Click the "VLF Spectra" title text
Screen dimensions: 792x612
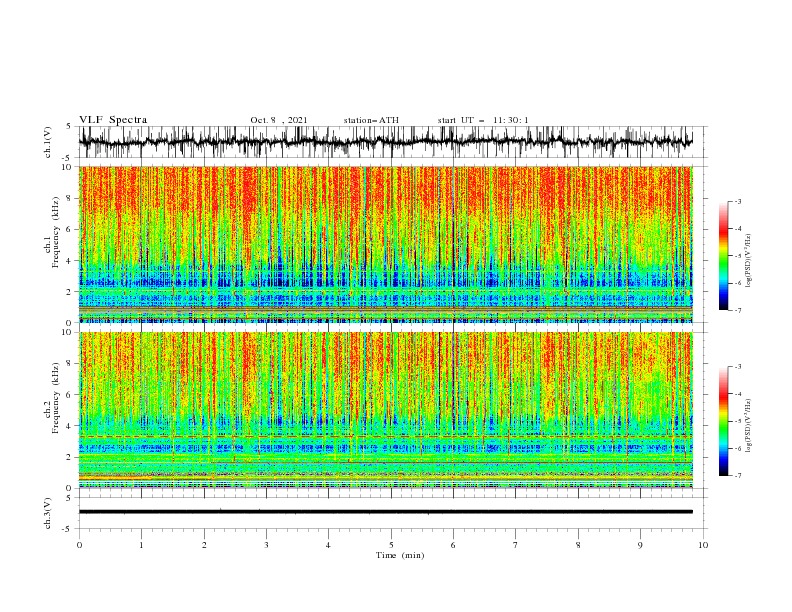pyautogui.click(x=113, y=120)
